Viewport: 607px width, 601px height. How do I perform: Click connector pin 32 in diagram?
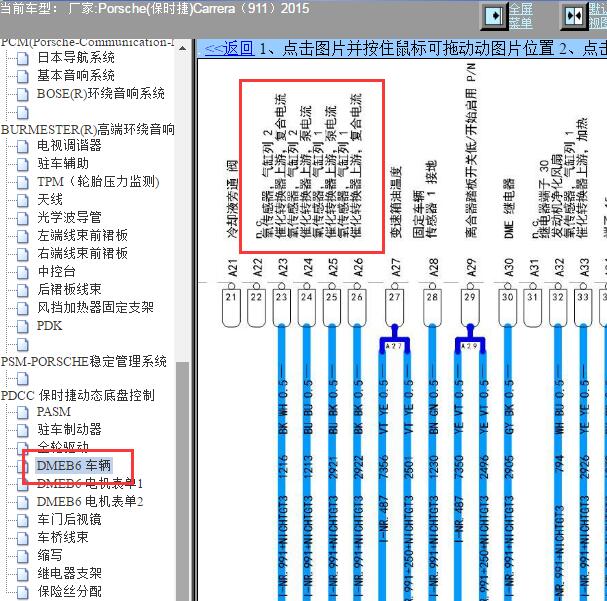click(558, 308)
